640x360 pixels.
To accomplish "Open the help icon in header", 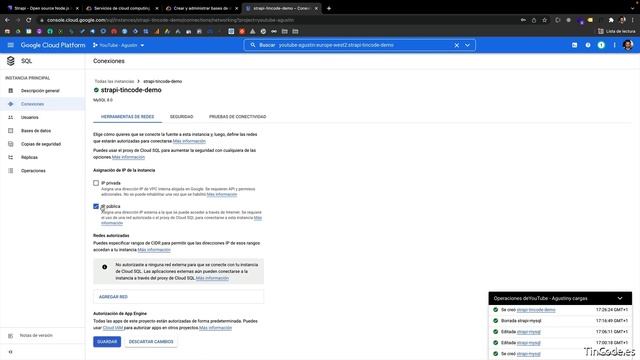I will coord(588,45).
